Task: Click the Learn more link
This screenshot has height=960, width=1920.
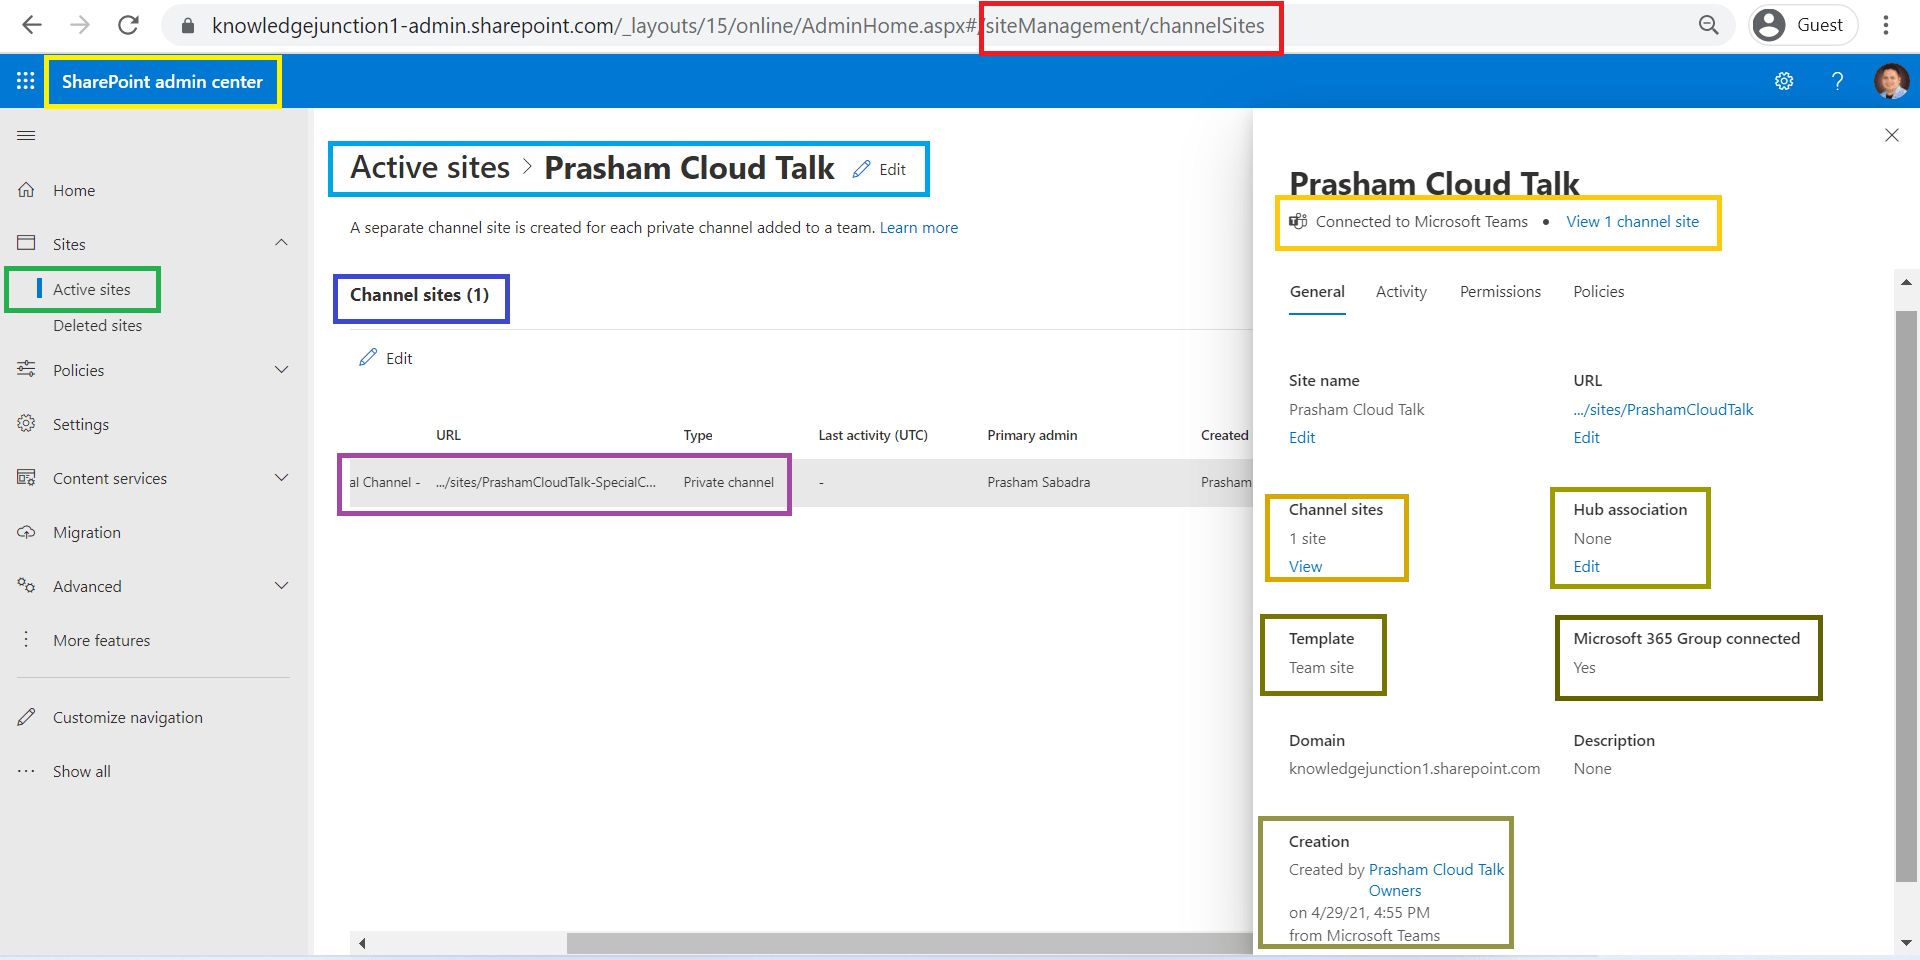Action: [x=918, y=227]
